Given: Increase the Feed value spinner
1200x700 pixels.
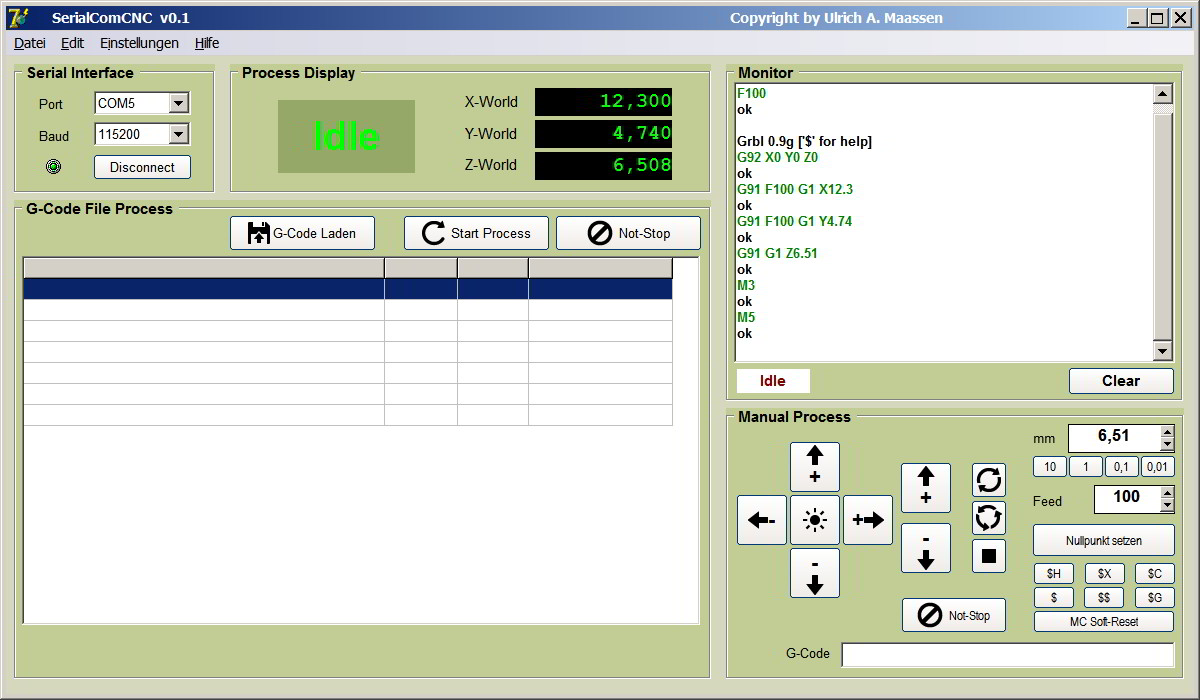Looking at the screenshot, I should (1167, 492).
